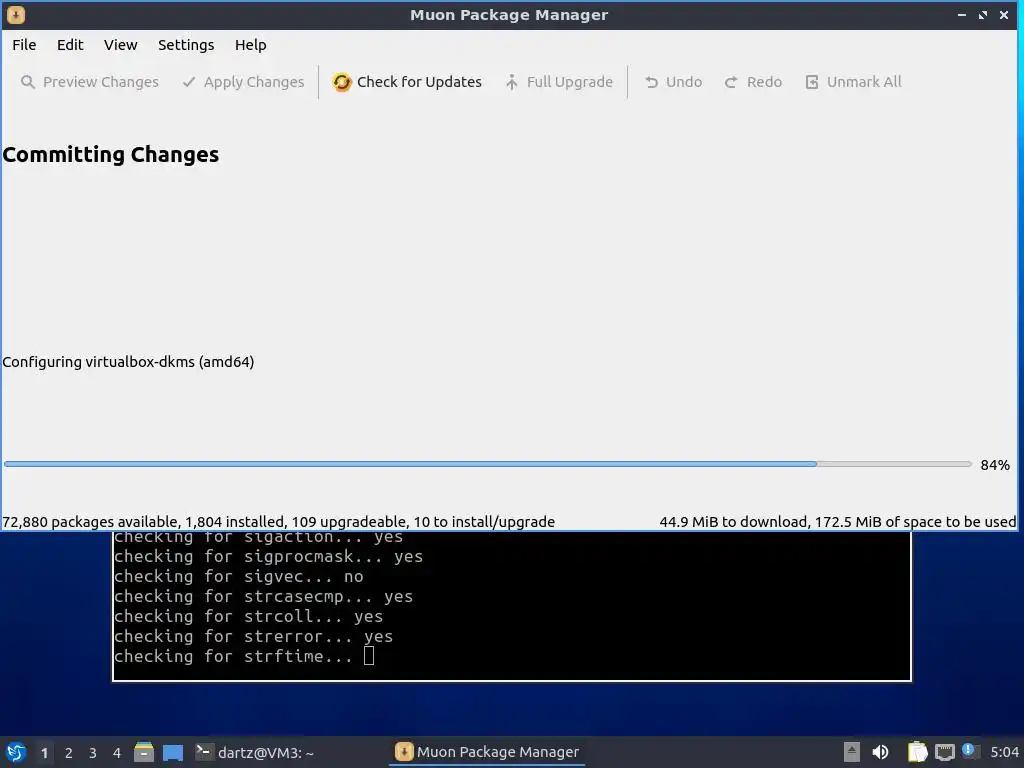The height and width of the screenshot is (768, 1024).
Task: Click the show desktop panel icon
Action: [x=173, y=752]
